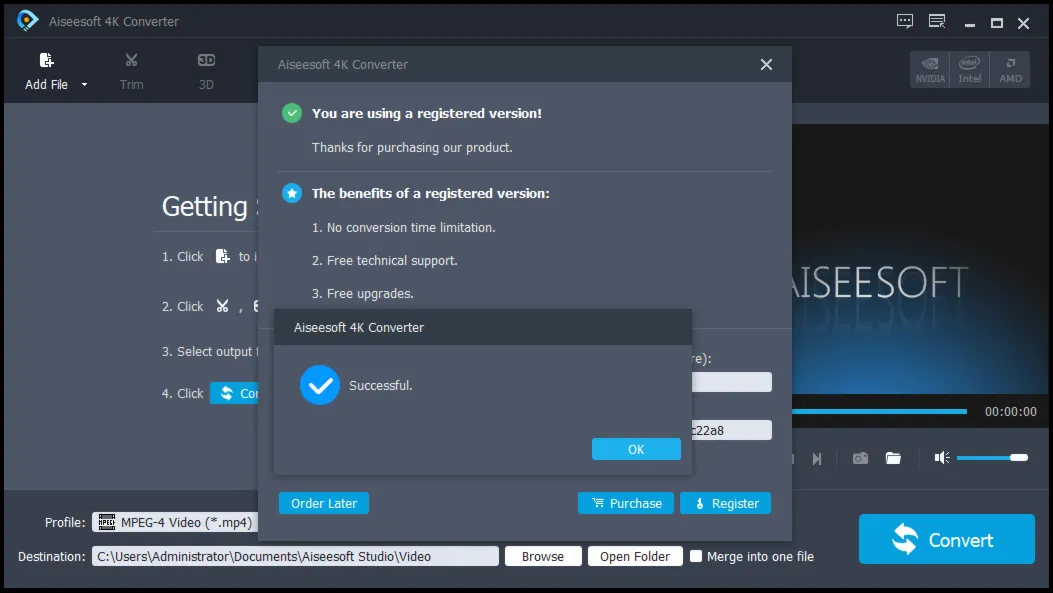Maximize the main window
1053x593 pixels.
pyautogui.click(x=997, y=24)
